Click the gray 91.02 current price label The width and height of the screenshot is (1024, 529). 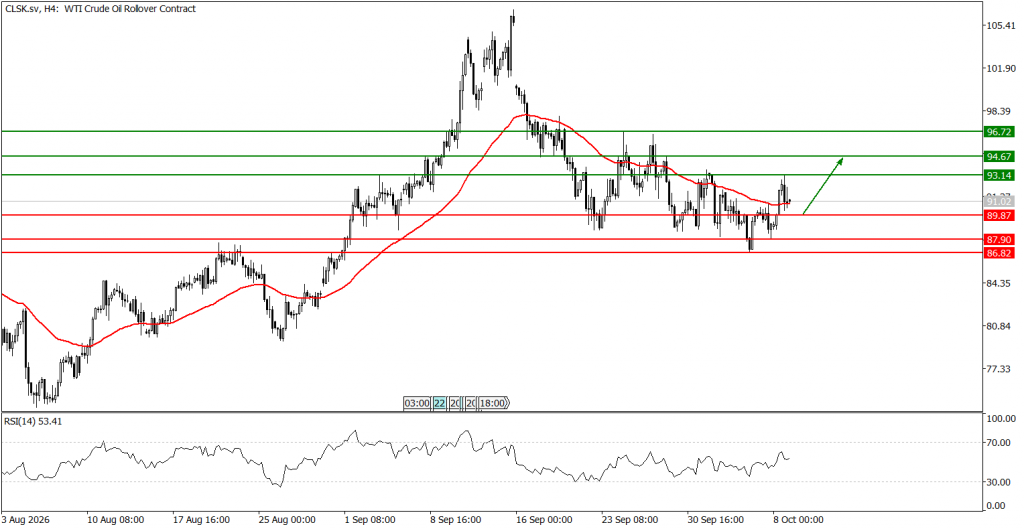[x=999, y=202]
